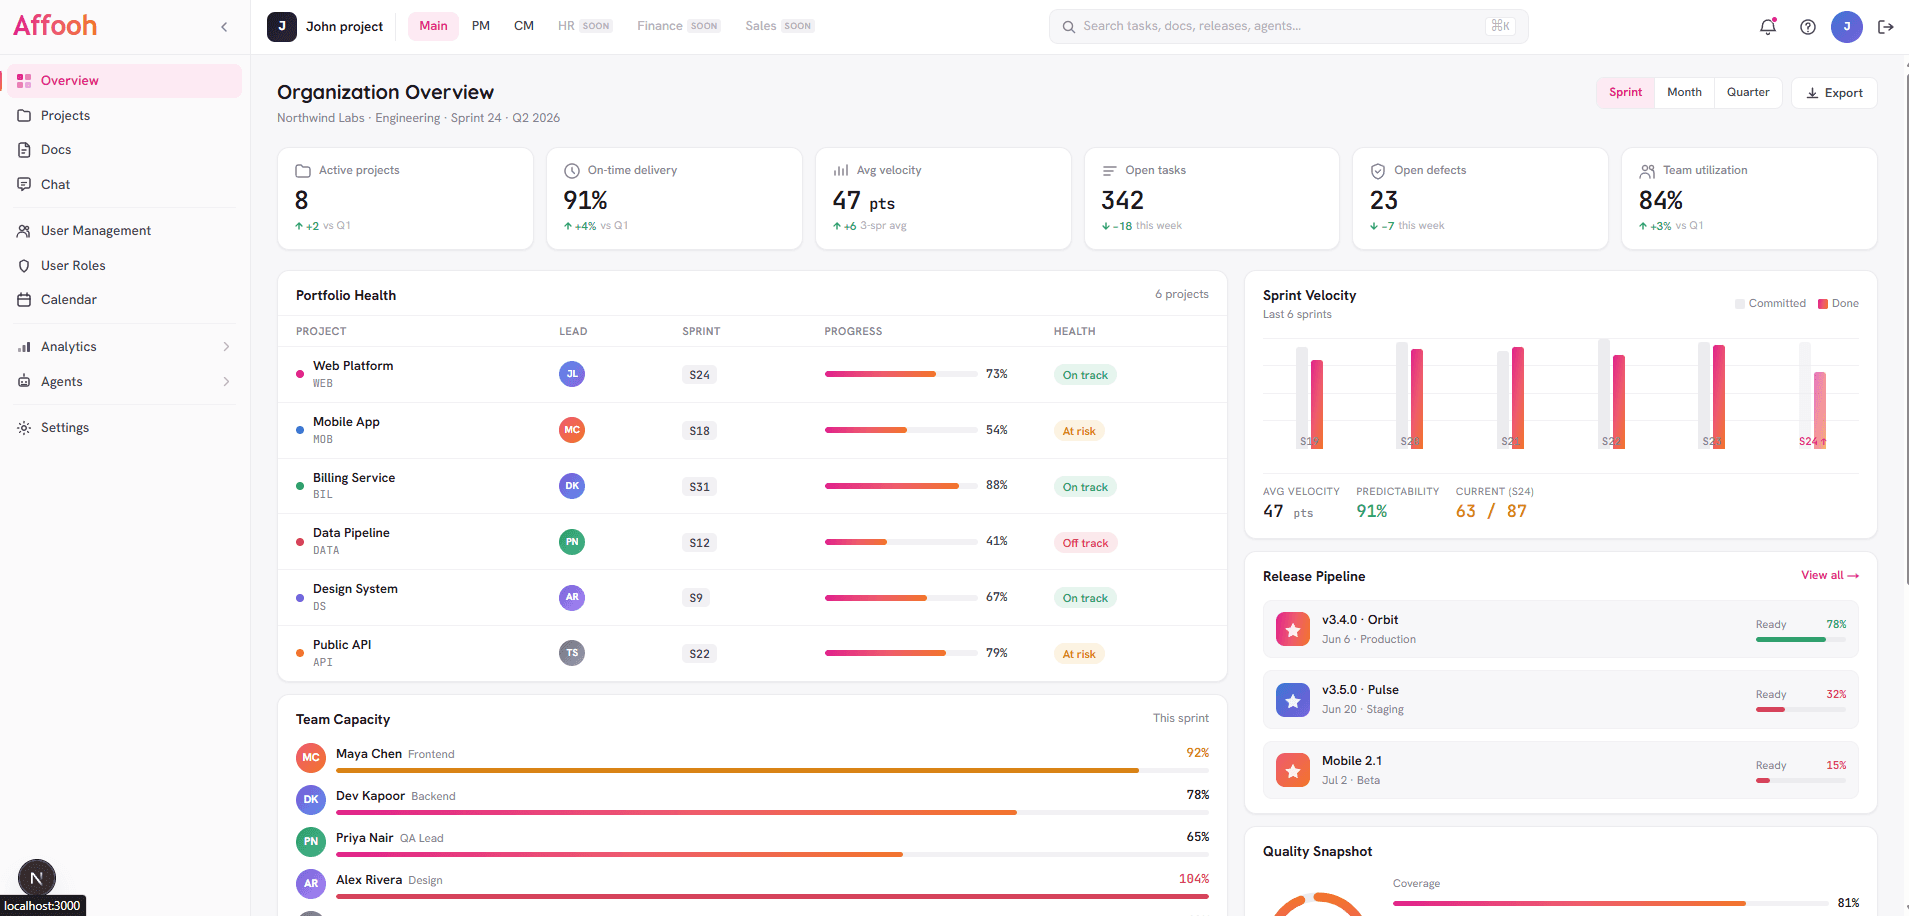Screen dimensions: 1909x916
Task: Toggle the Done legend item
Action: 1838,304
